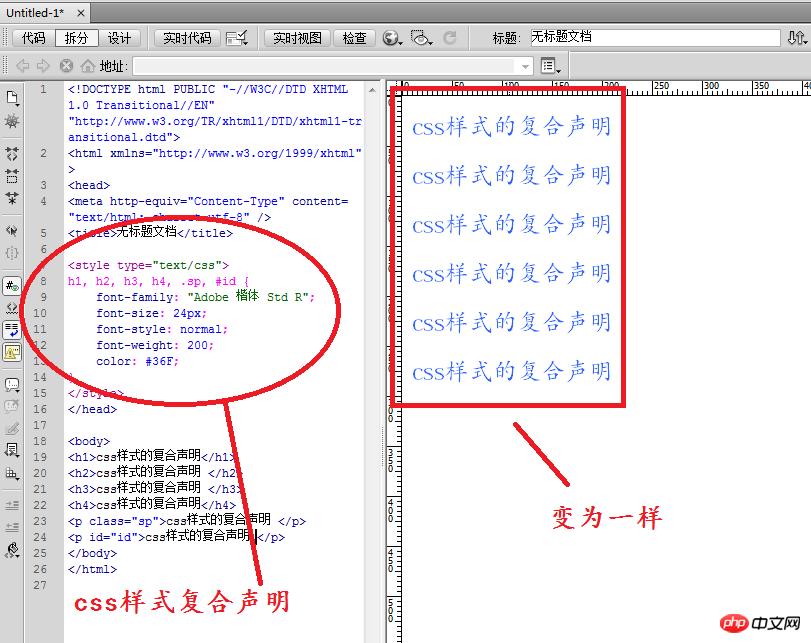Click last paragraph in design view
The image size is (811, 643).
point(511,371)
